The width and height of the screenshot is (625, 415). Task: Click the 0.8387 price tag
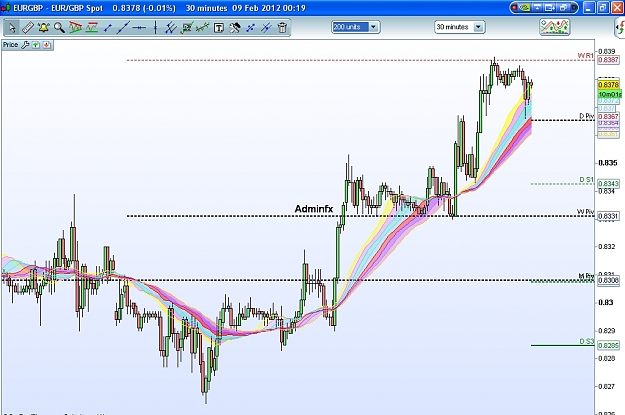click(x=608, y=60)
